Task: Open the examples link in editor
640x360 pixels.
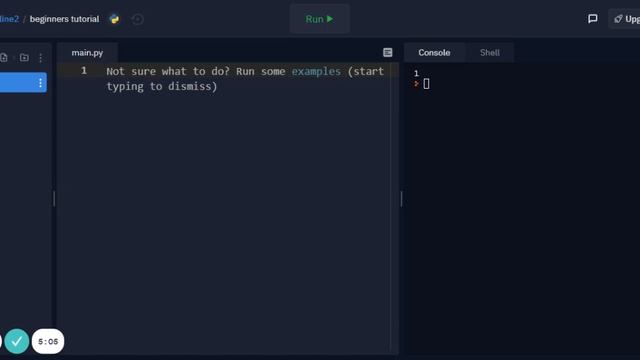Action: (x=316, y=71)
